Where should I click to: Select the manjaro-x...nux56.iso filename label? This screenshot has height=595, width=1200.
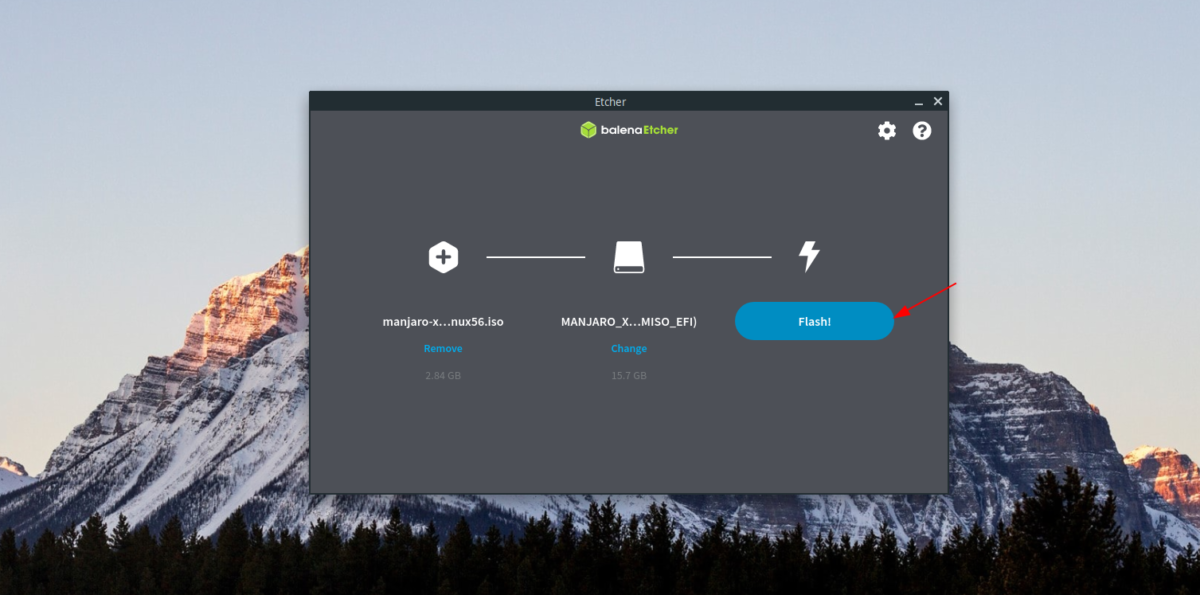point(442,321)
